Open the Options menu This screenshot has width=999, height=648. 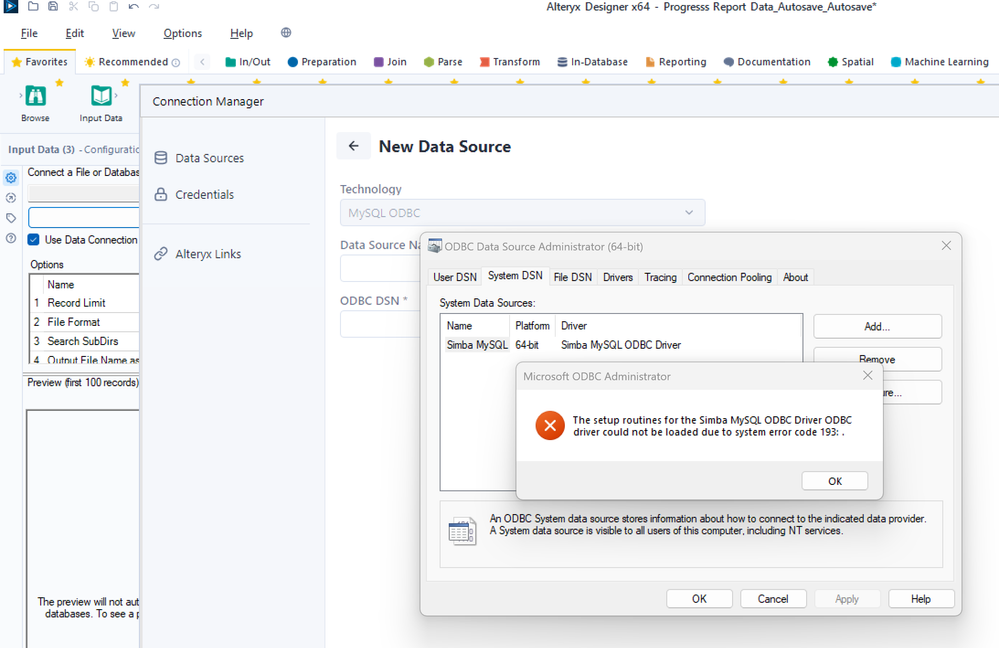182,32
